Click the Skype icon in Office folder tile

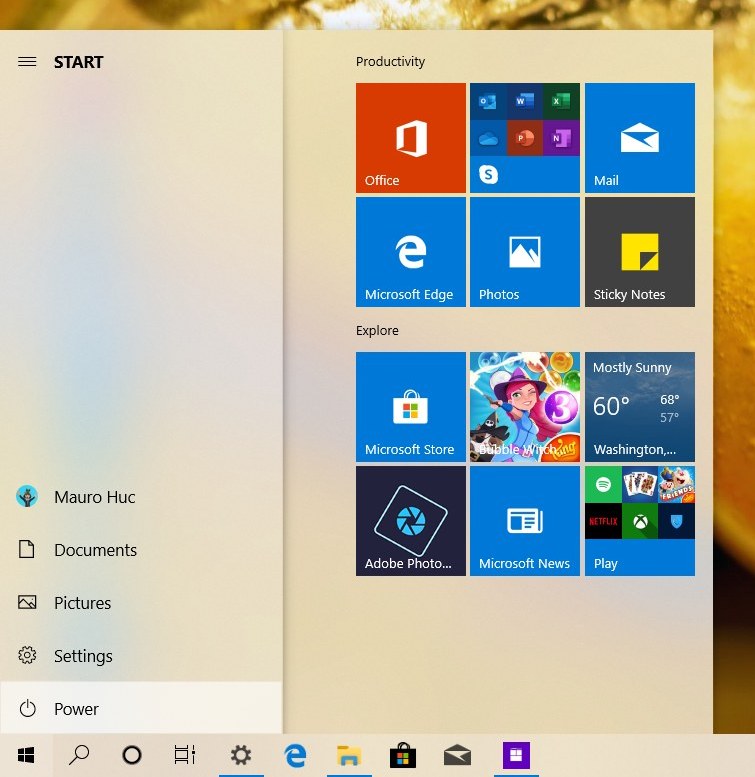point(488,174)
